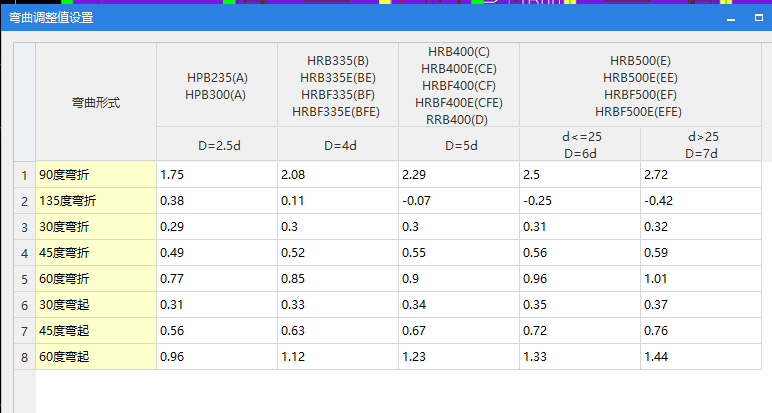Select row number 1 header
Viewport: 772px width, 413px height.
tap(25, 175)
